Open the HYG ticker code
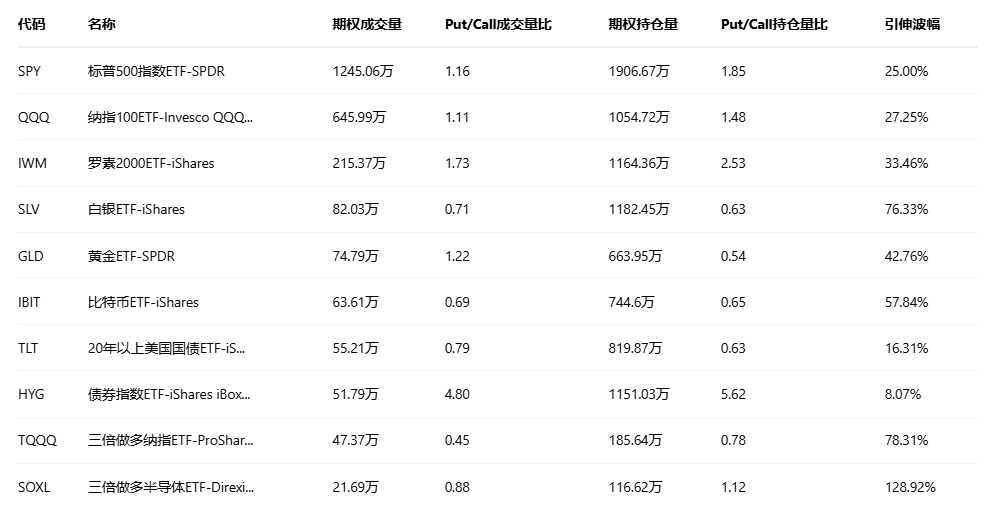 coord(31,394)
